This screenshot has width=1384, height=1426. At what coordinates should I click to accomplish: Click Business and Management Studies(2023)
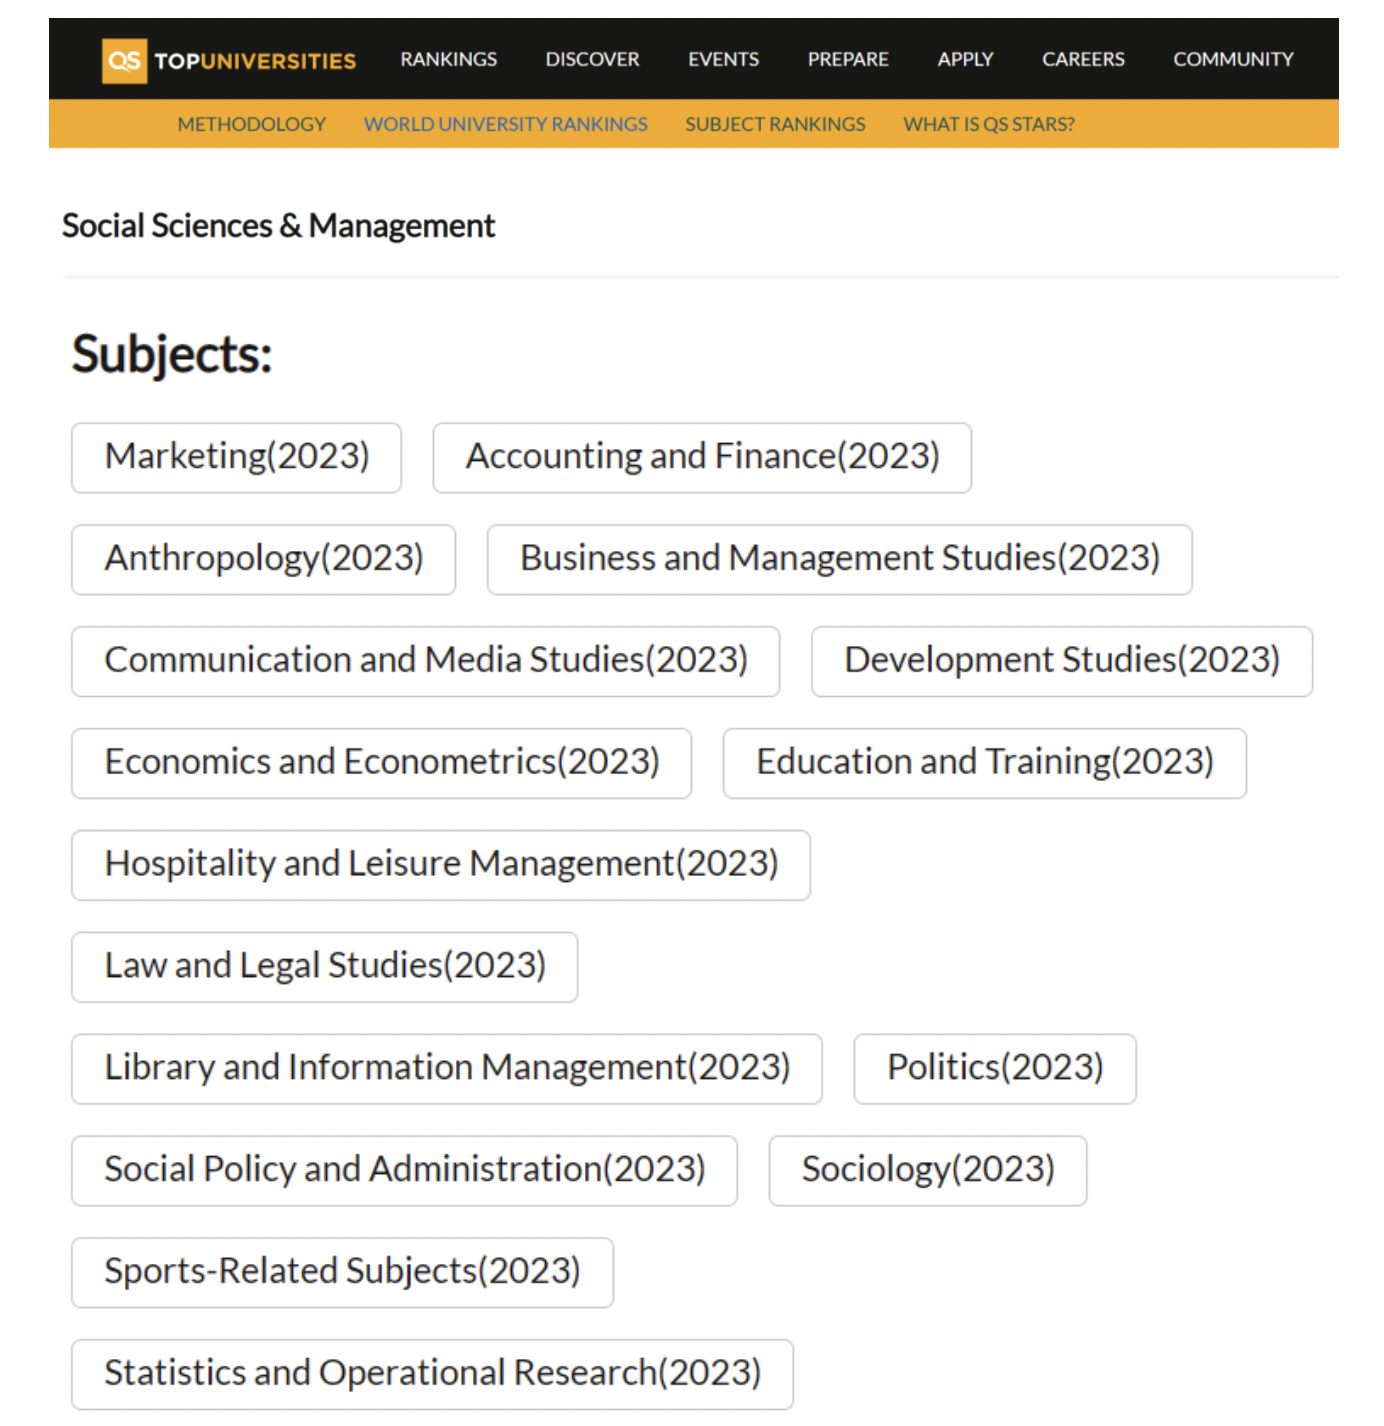(x=839, y=559)
